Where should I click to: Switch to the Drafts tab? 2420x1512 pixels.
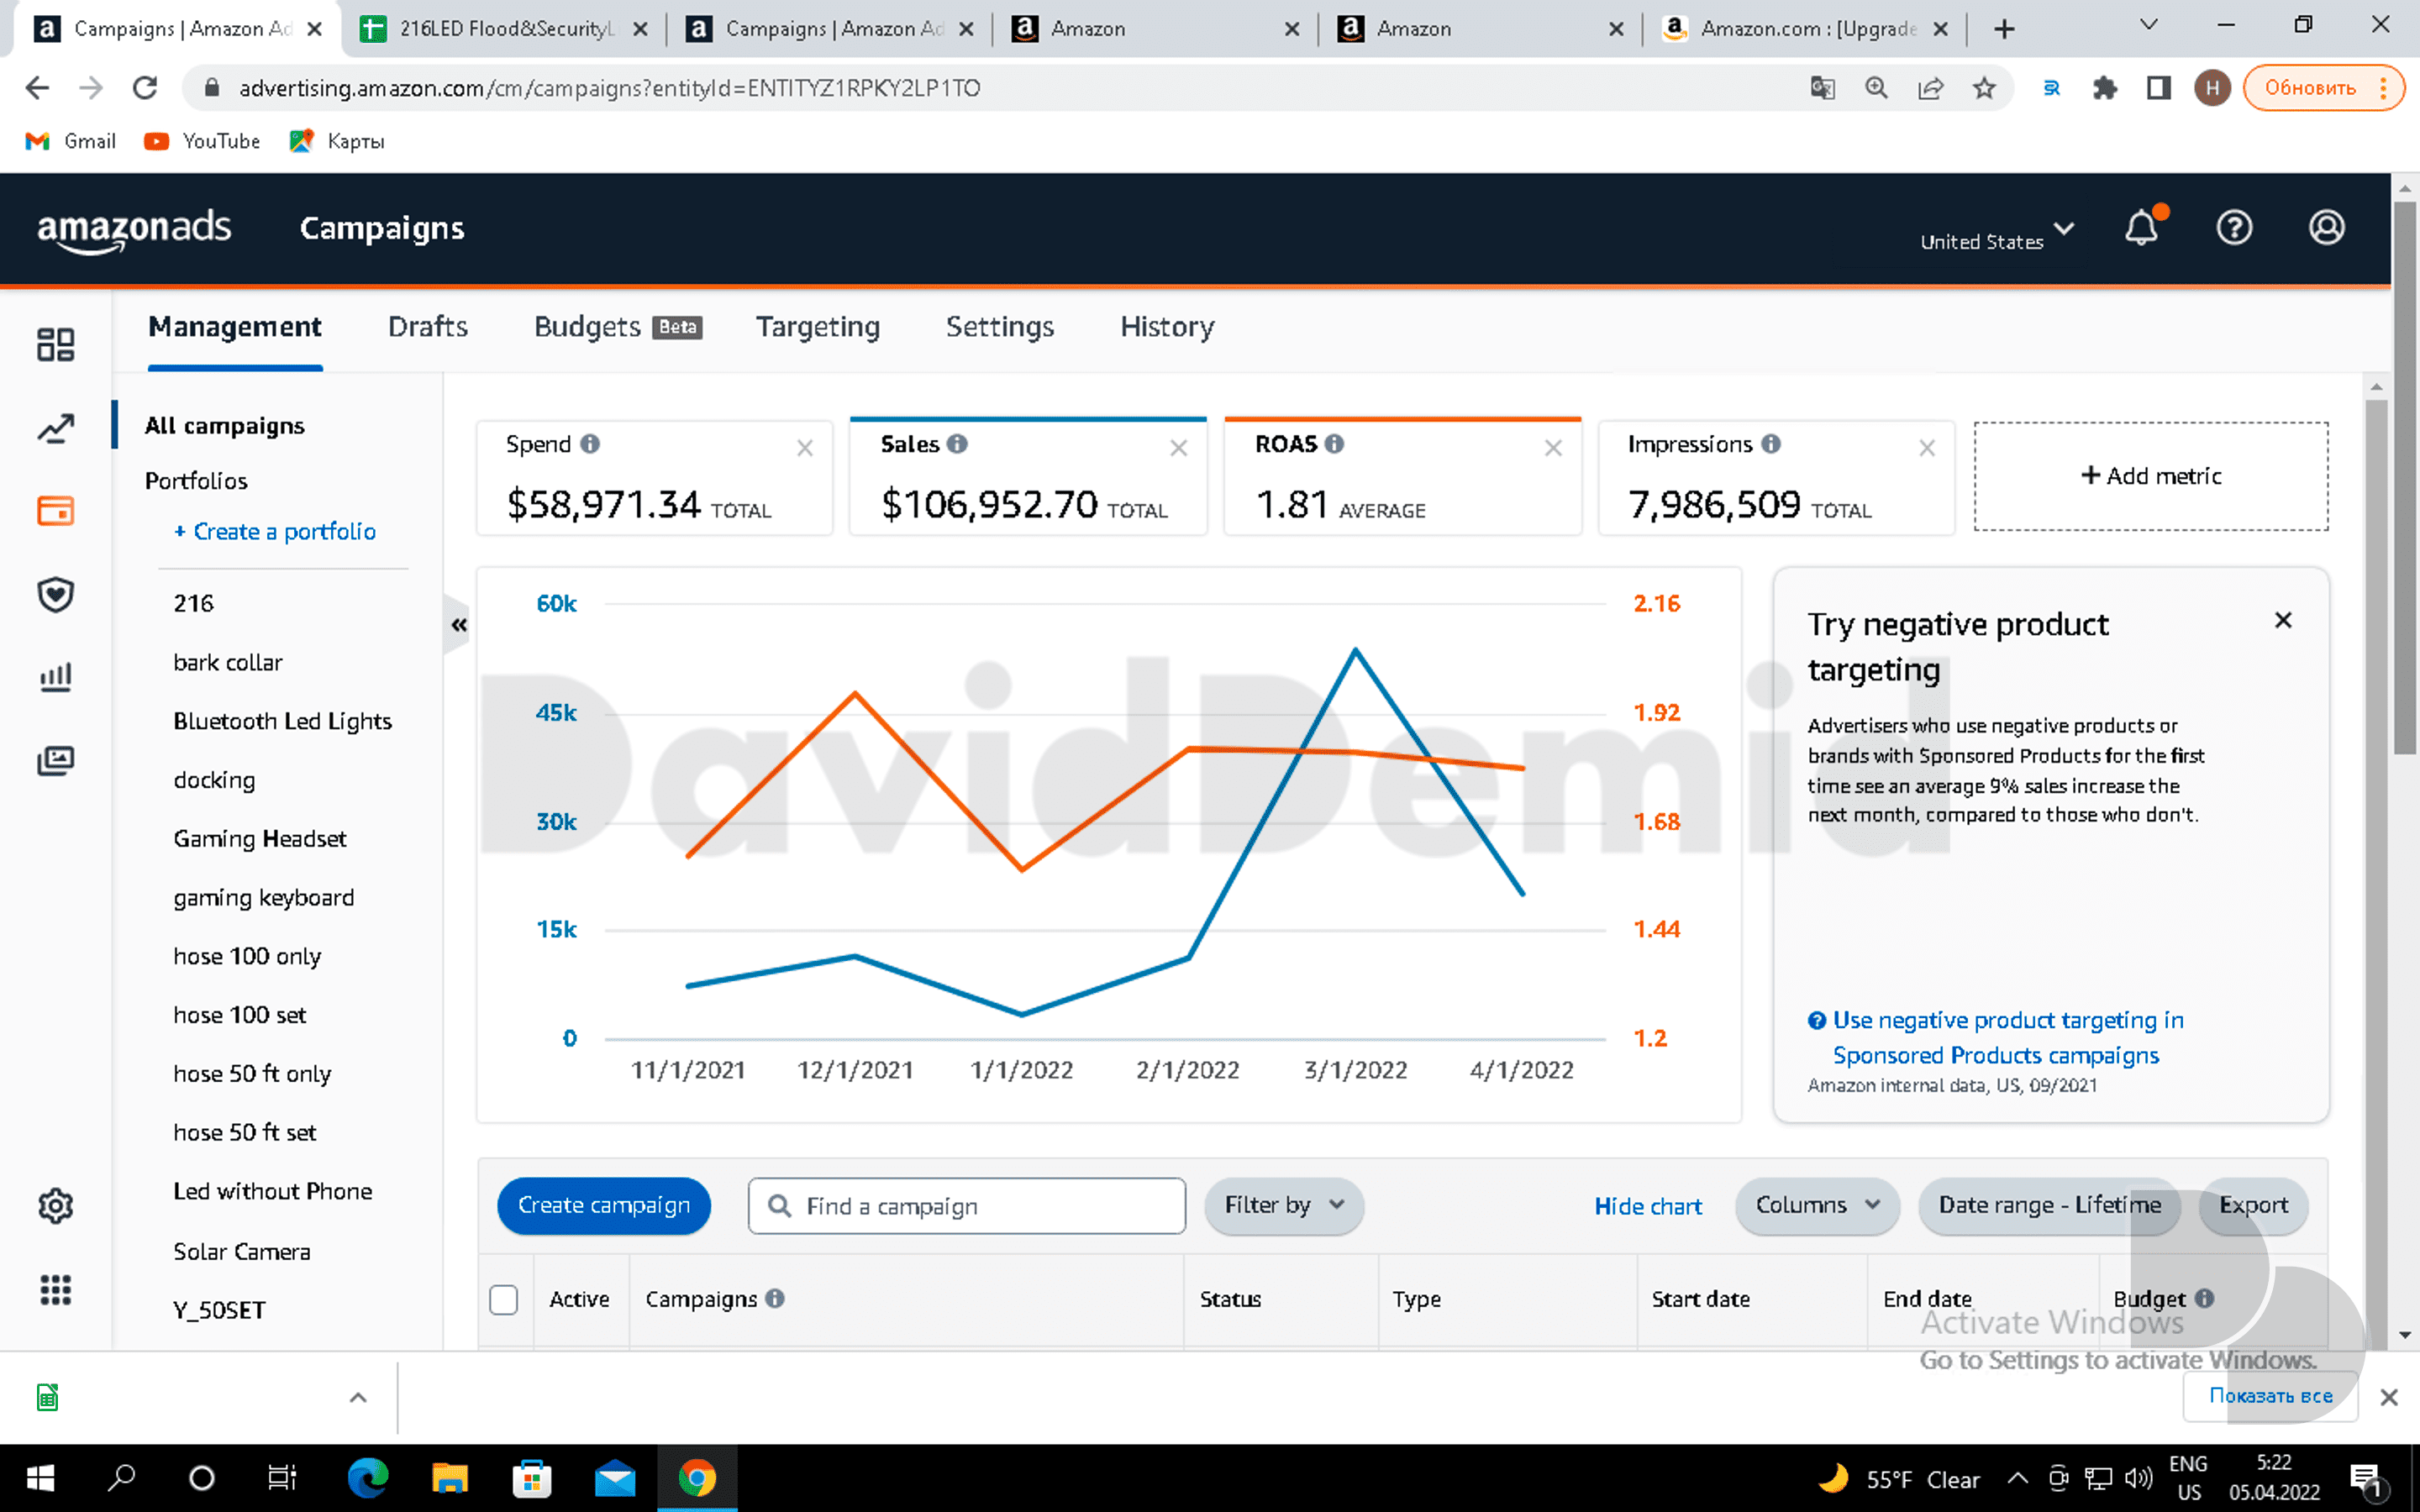428,327
